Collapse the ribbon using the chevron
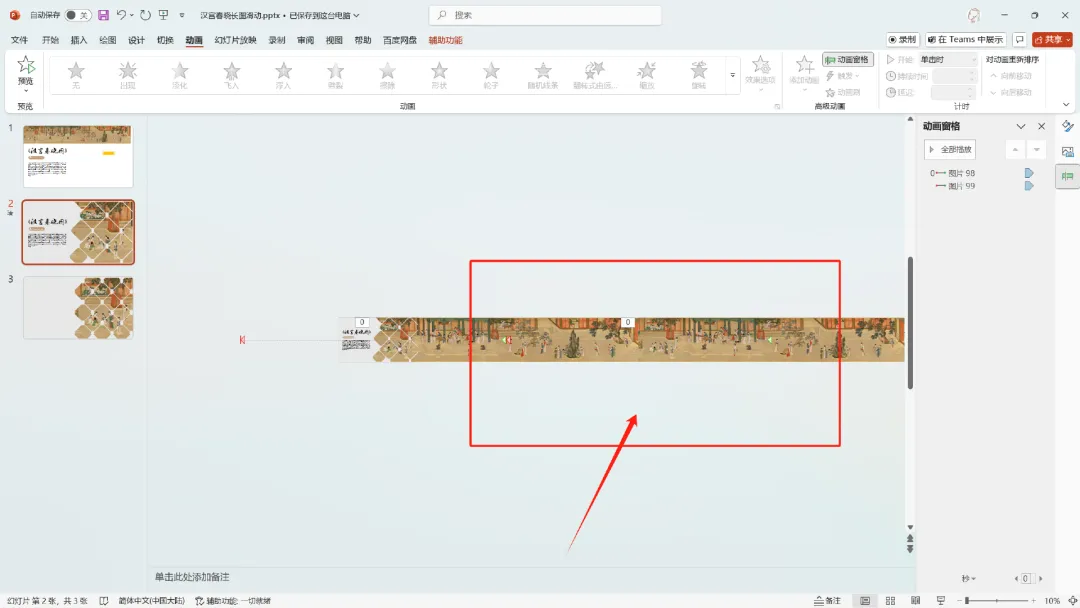1080x608 pixels. coord(1066,105)
